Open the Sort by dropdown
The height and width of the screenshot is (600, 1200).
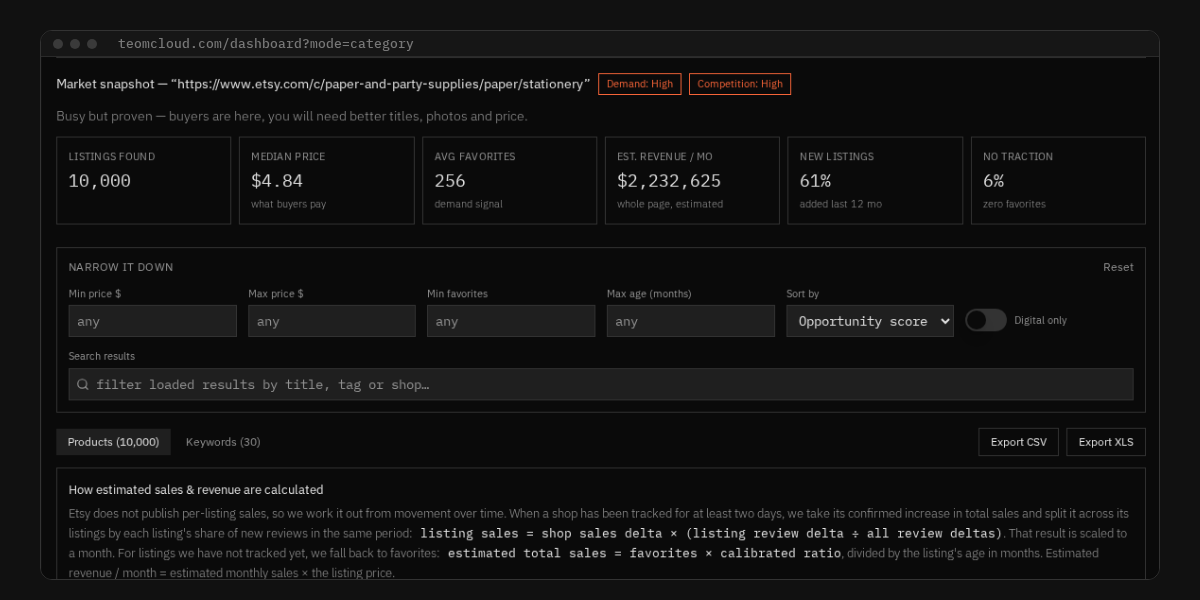click(x=870, y=321)
